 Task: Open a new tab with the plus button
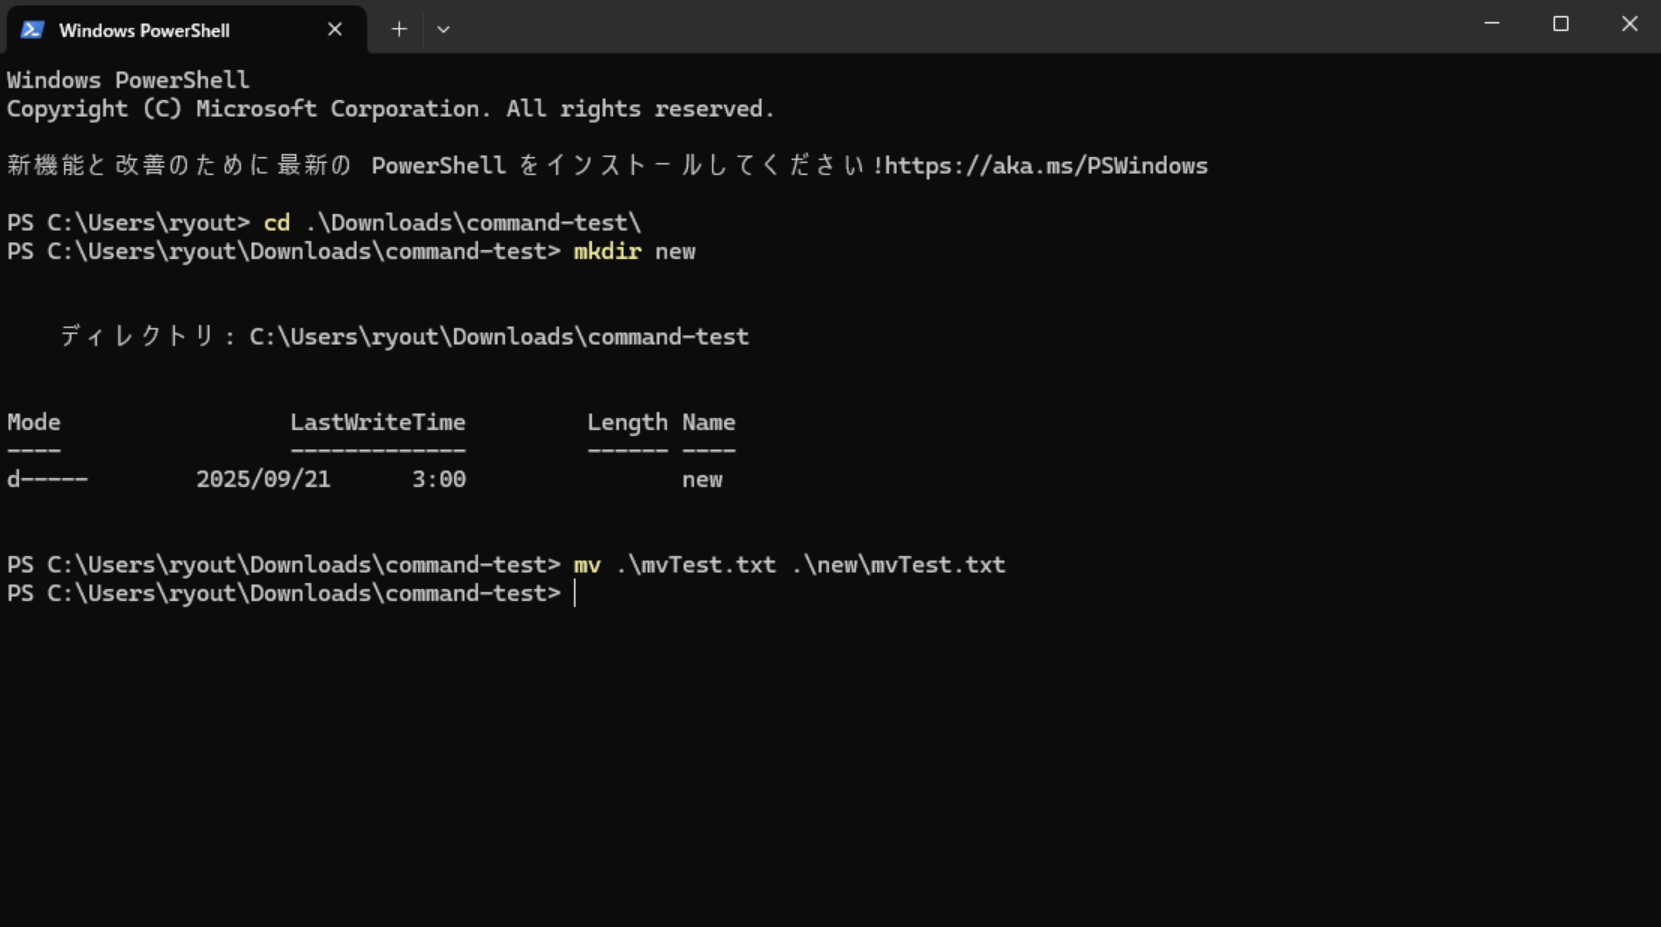click(x=399, y=30)
